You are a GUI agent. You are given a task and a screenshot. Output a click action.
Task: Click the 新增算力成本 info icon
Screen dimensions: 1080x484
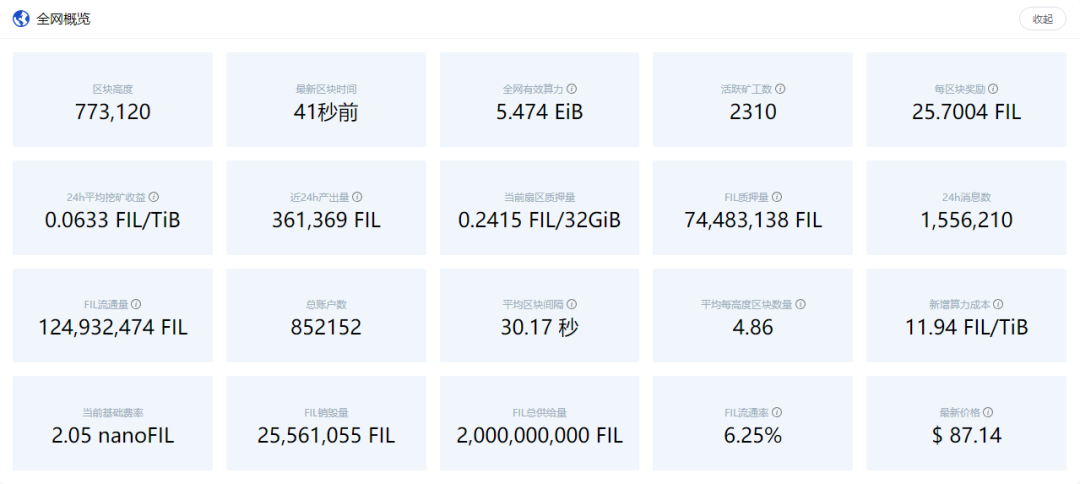pyautogui.click(x=998, y=304)
